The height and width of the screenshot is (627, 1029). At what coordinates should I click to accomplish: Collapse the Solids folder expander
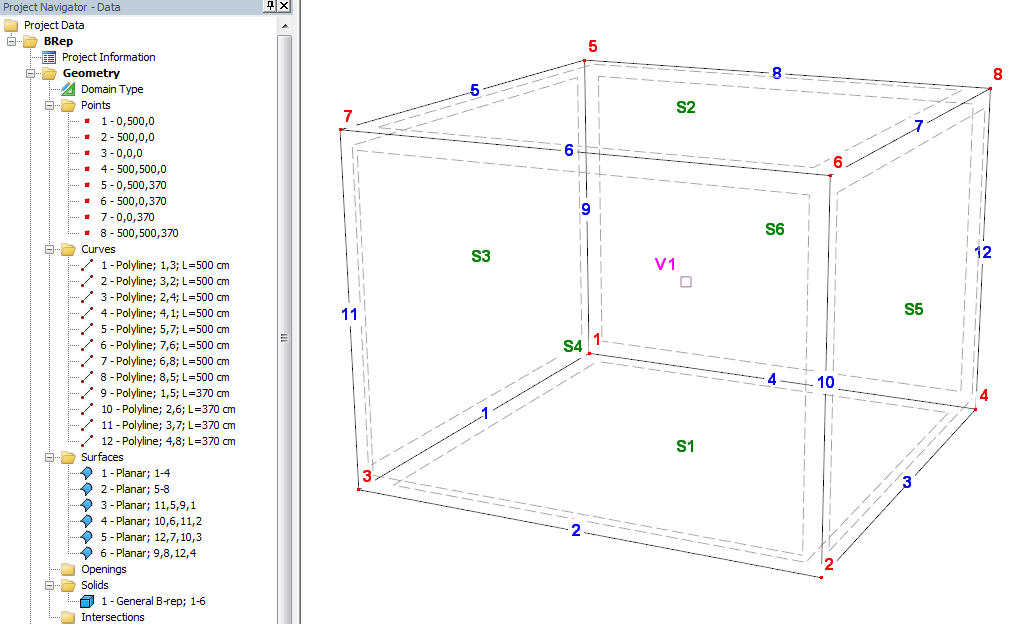(x=49, y=586)
